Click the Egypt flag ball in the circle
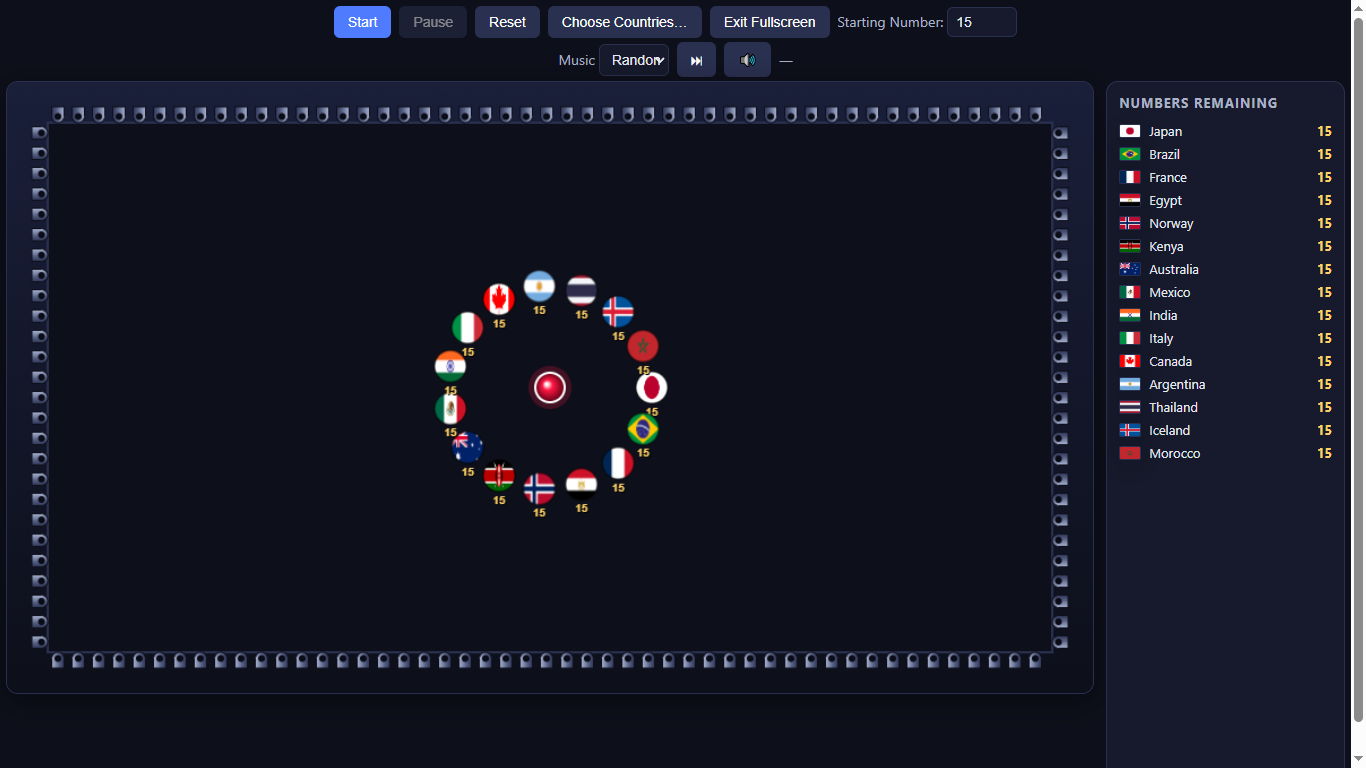 581,484
